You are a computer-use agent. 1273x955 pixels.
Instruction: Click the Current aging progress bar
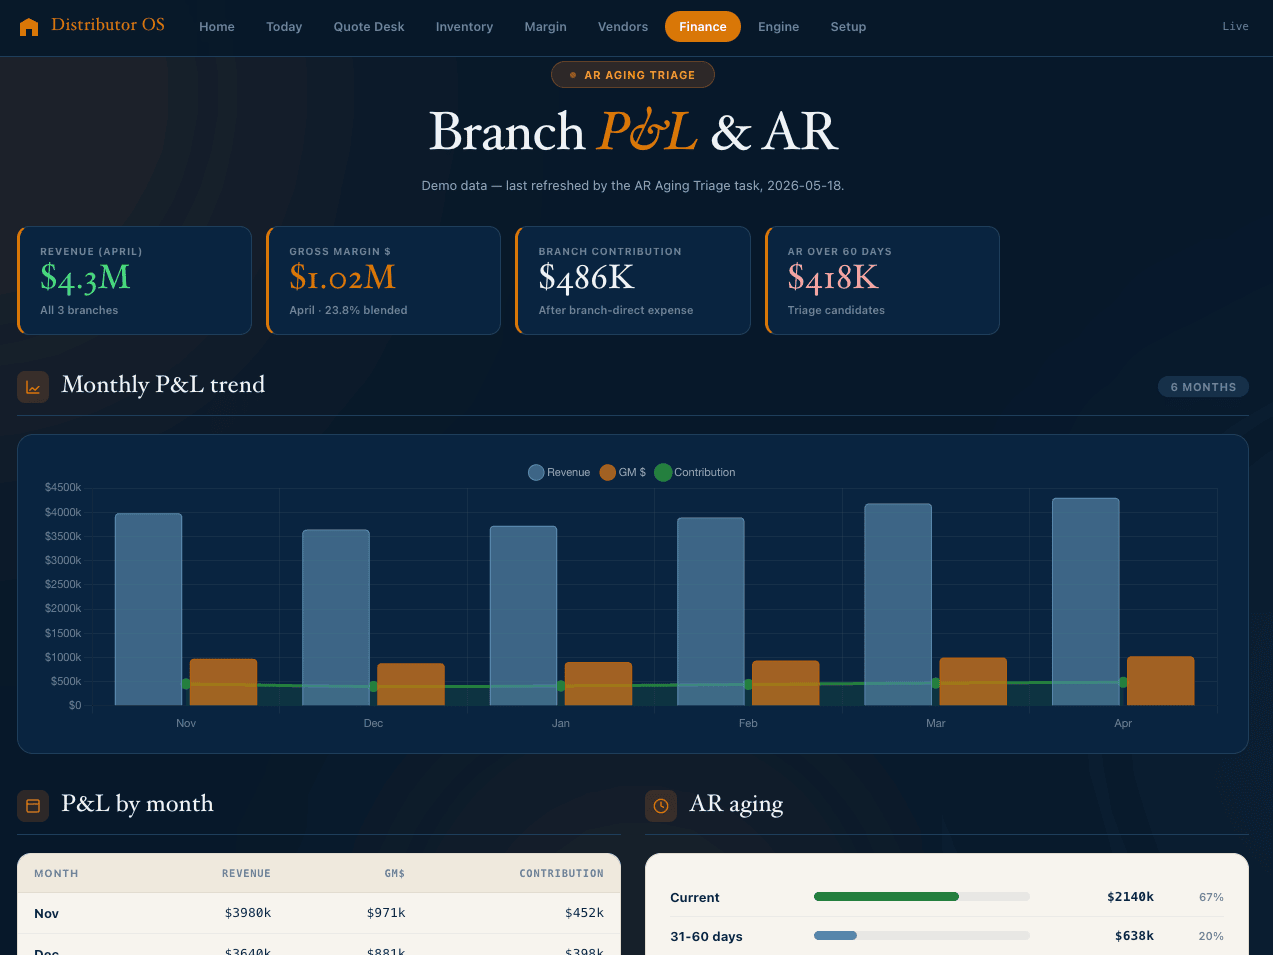tap(922, 897)
